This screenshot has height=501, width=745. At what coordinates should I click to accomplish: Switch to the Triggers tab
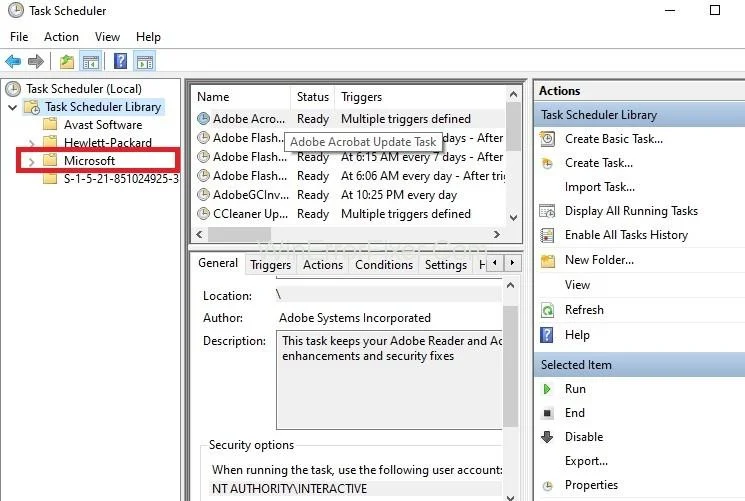(x=270, y=265)
